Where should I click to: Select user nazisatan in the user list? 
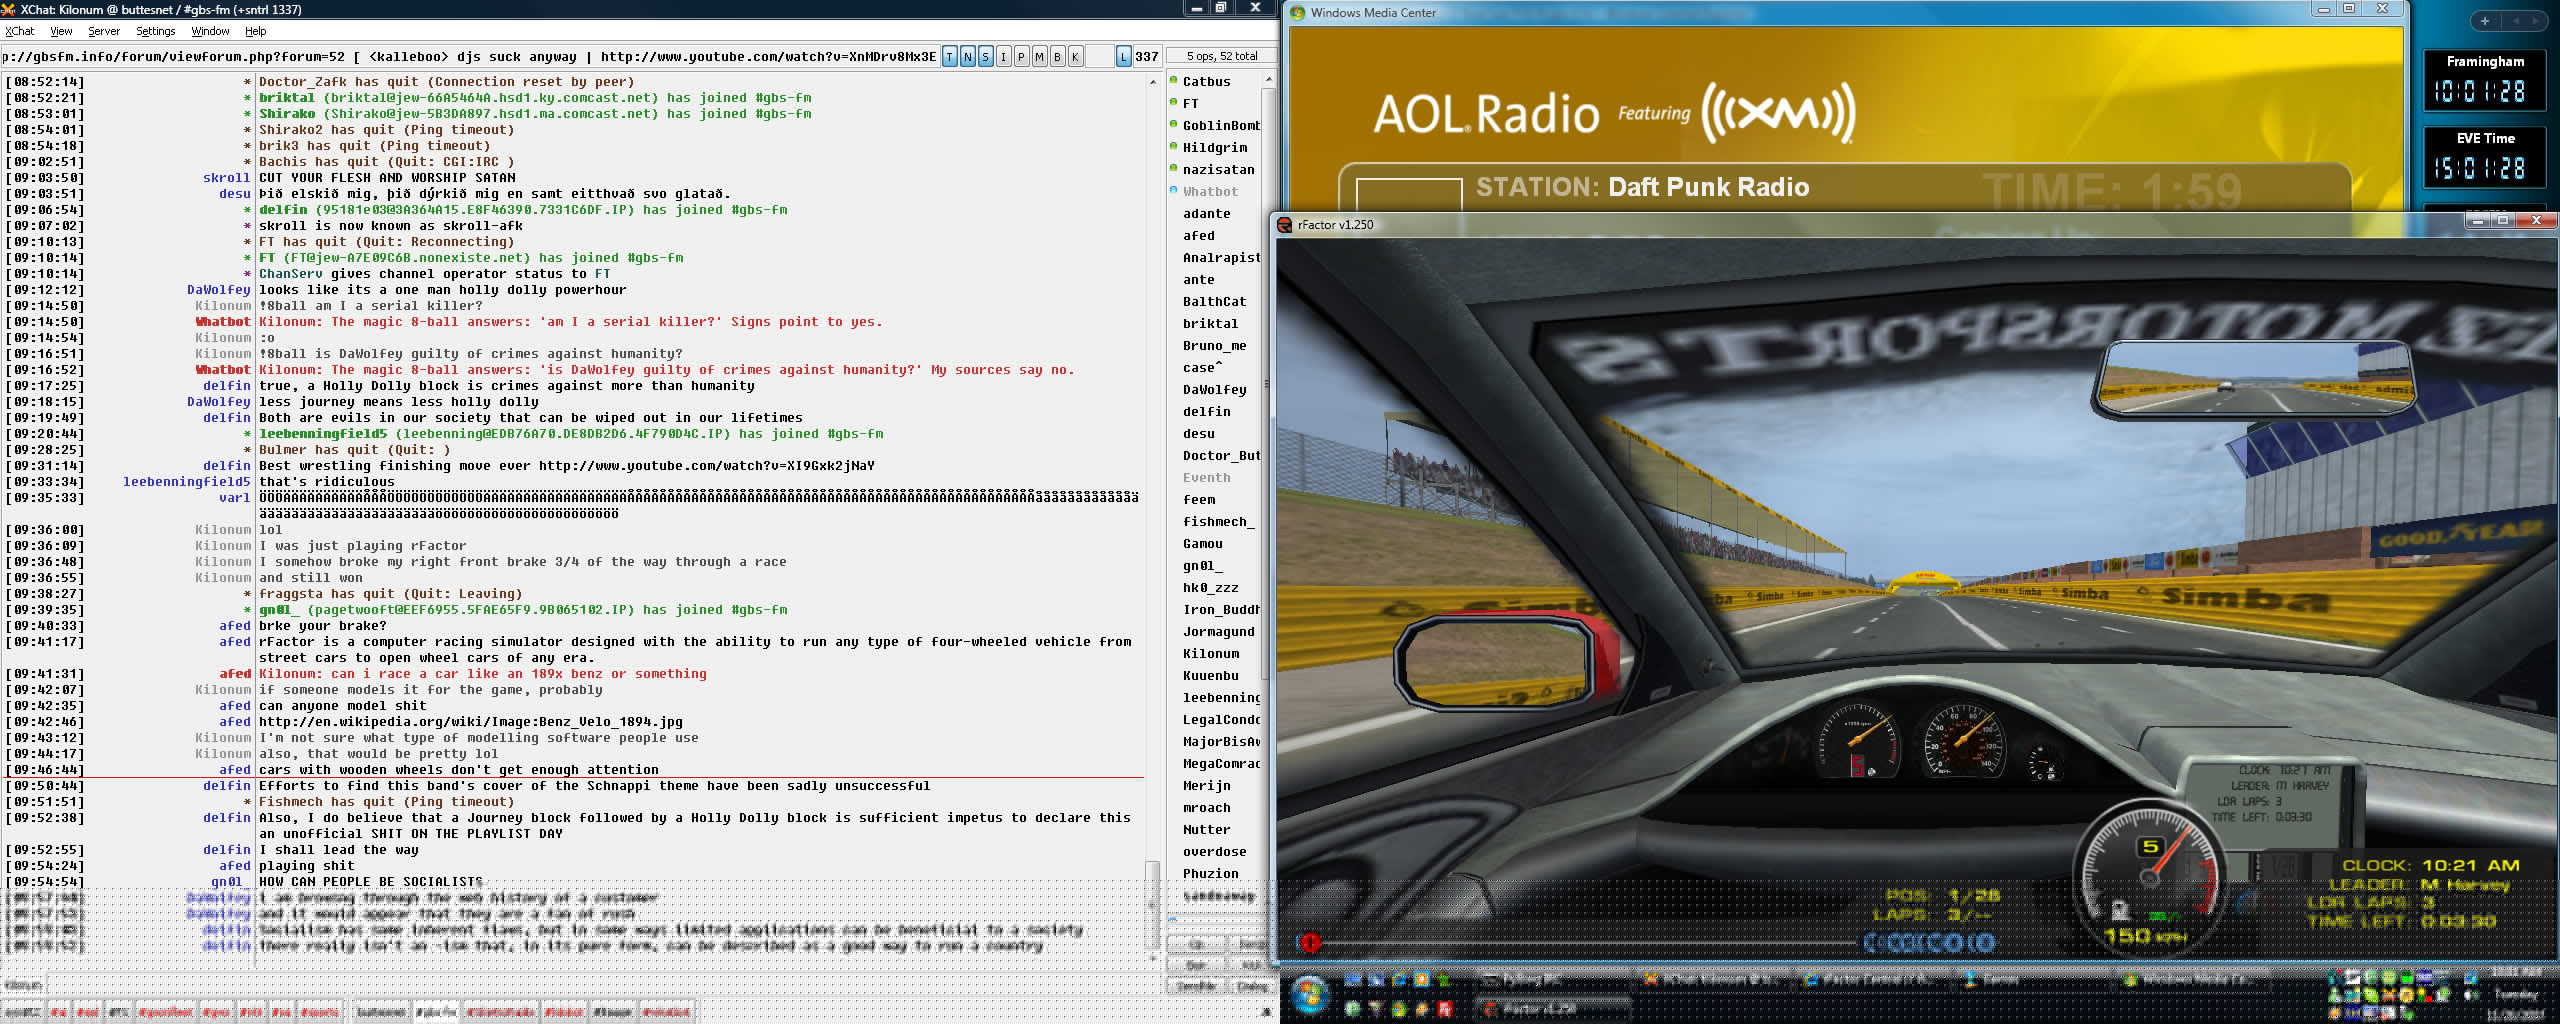coord(1218,169)
